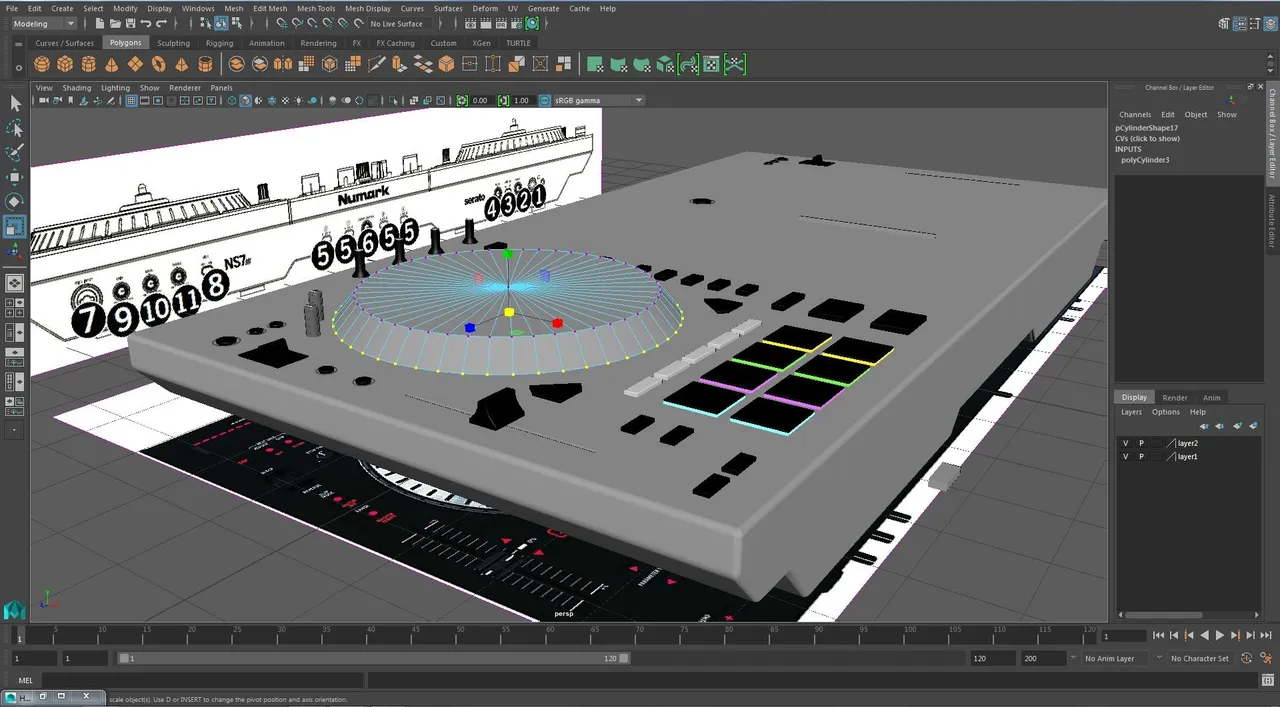Open the Channels menu in Channel Box
The height and width of the screenshot is (707, 1280).
pyautogui.click(x=1135, y=115)
